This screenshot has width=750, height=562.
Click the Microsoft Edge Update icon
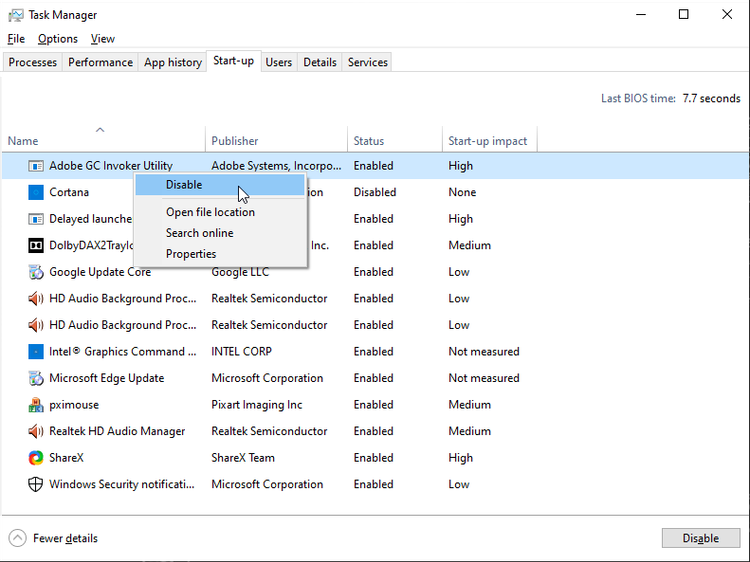36,378
